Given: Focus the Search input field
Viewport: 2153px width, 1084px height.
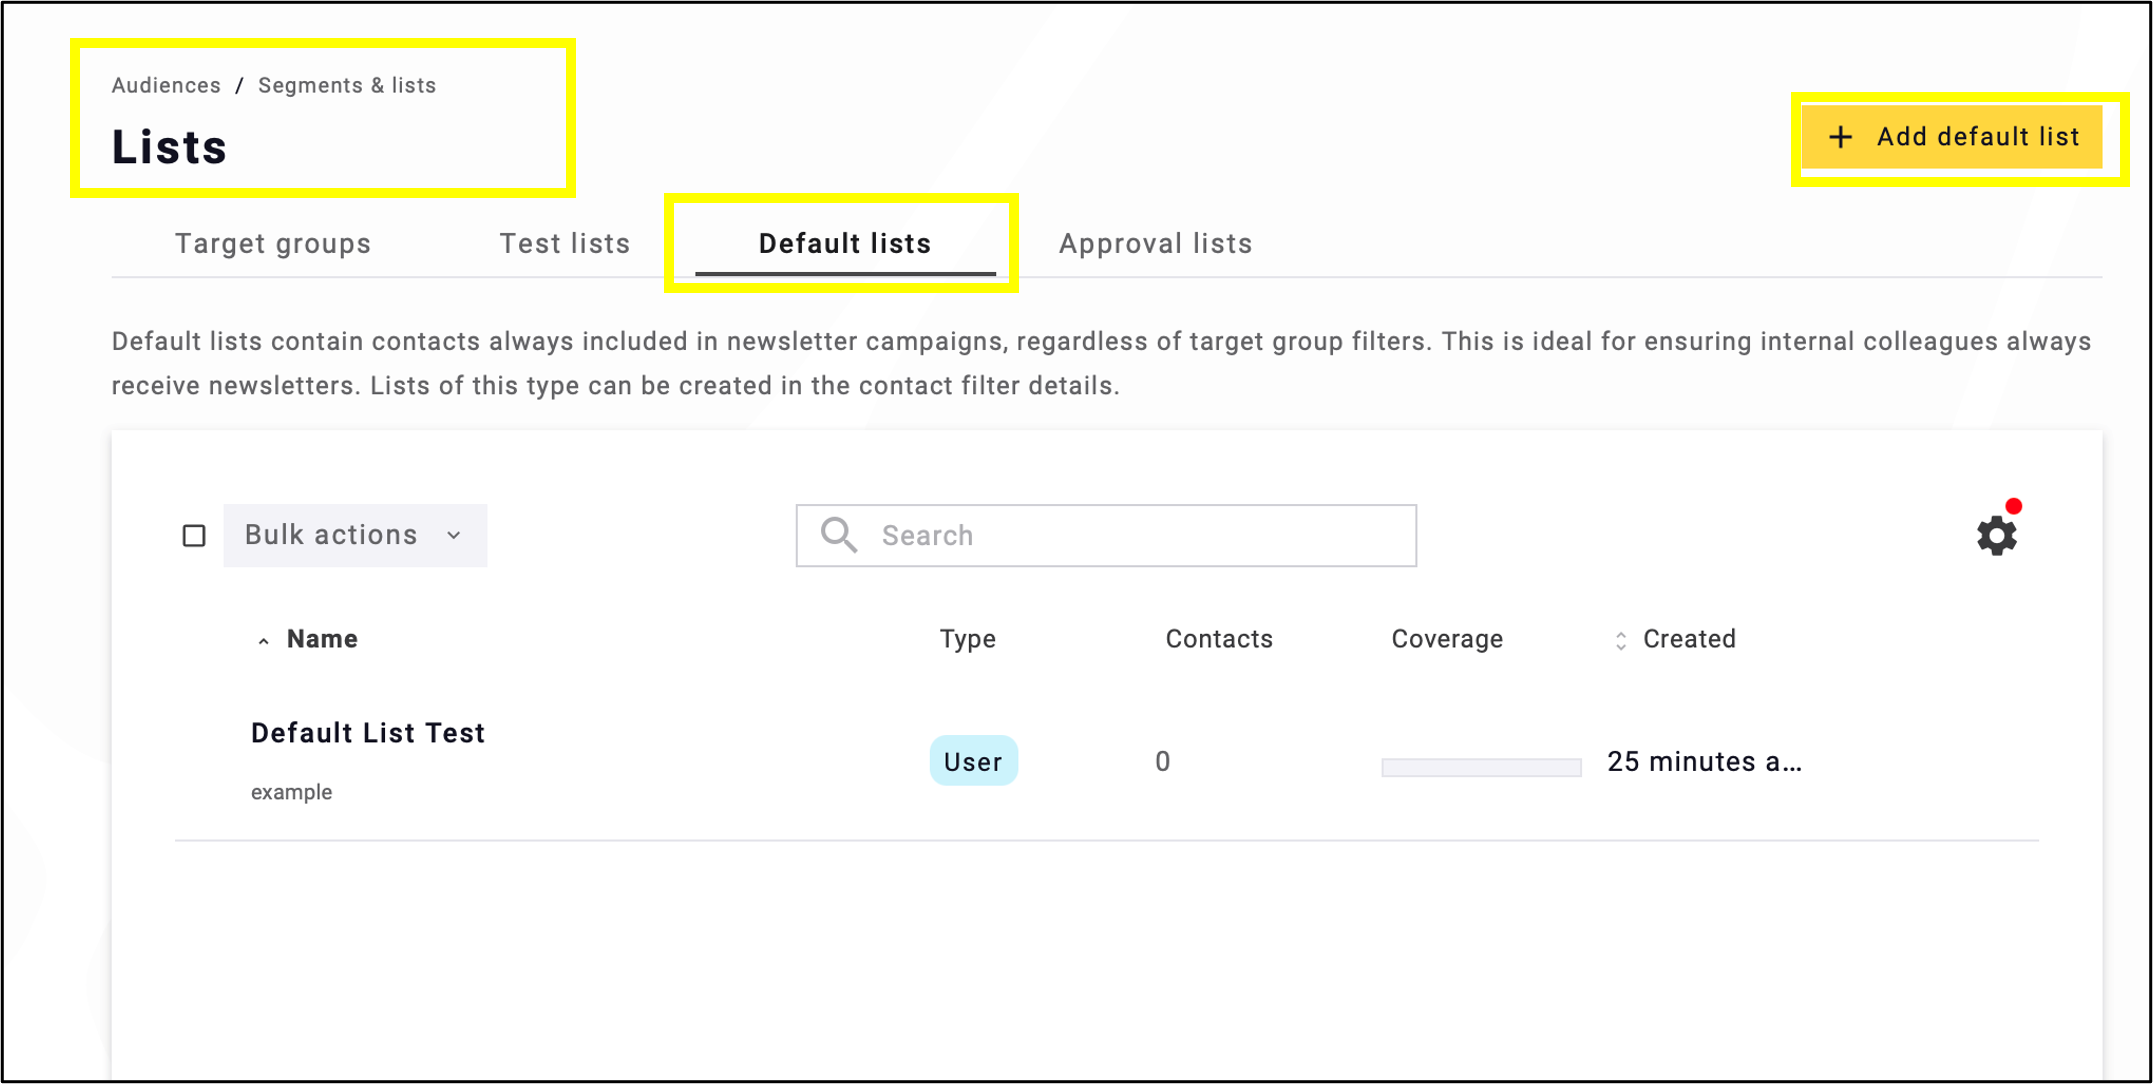Looking at the screenshot, I should pos(1106,535).
